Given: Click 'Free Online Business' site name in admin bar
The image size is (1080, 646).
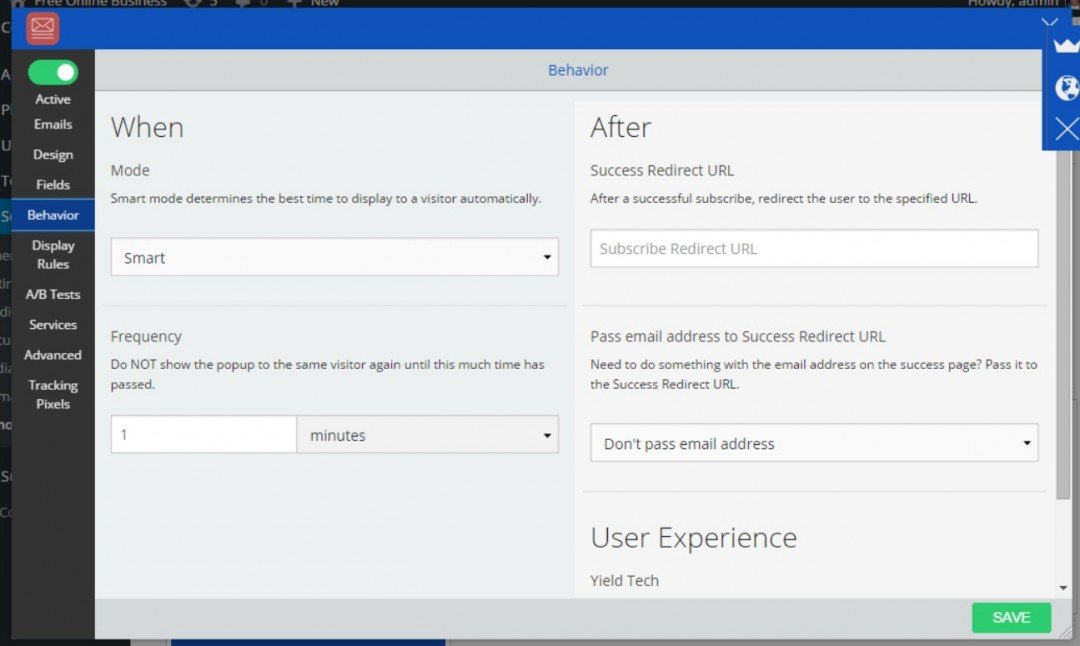Looking at the screenshot, I should 101,3.
